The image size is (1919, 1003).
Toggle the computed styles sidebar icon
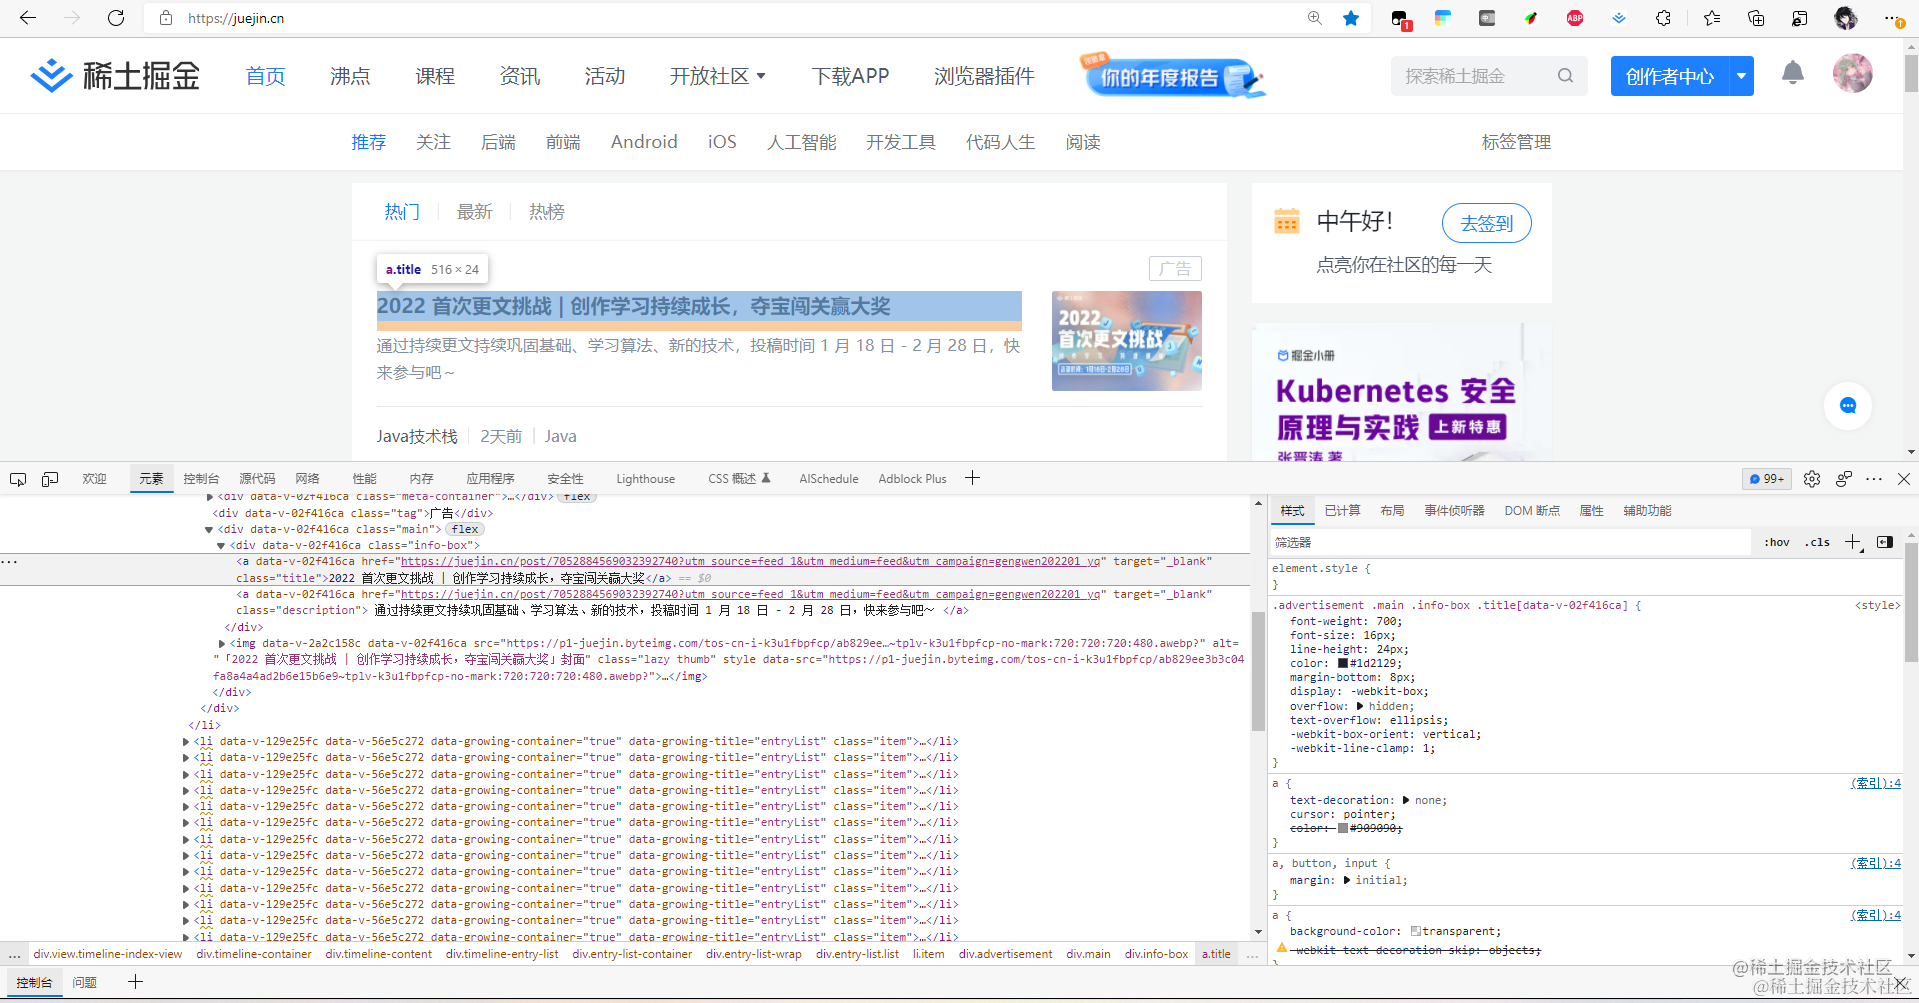click(1885, 542)
